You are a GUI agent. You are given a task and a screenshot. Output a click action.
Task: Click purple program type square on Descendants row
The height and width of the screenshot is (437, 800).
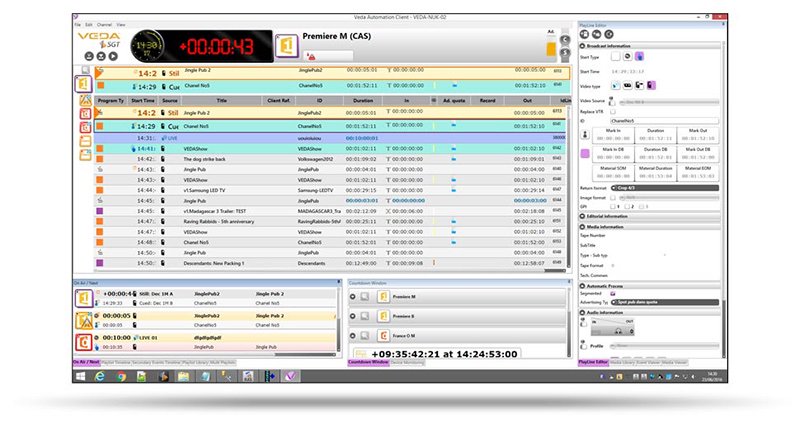[100, 263]
